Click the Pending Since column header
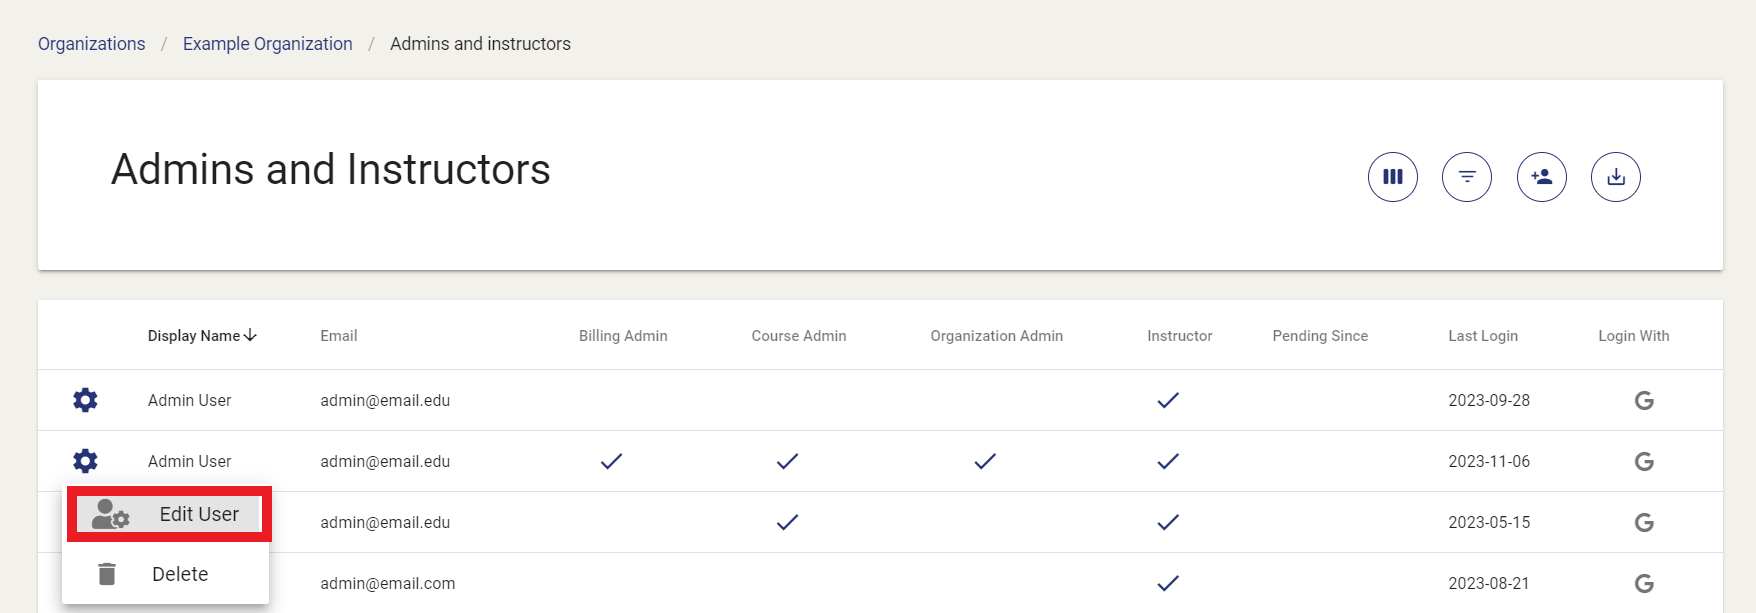Screen dimensions: 1756x613 coord(1320,336)
